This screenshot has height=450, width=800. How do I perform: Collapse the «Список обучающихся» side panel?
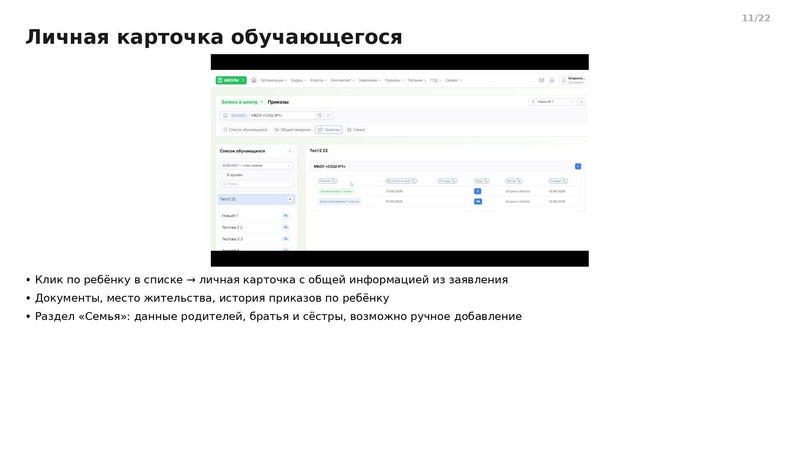pyautogui.click(x=290, y=151)
